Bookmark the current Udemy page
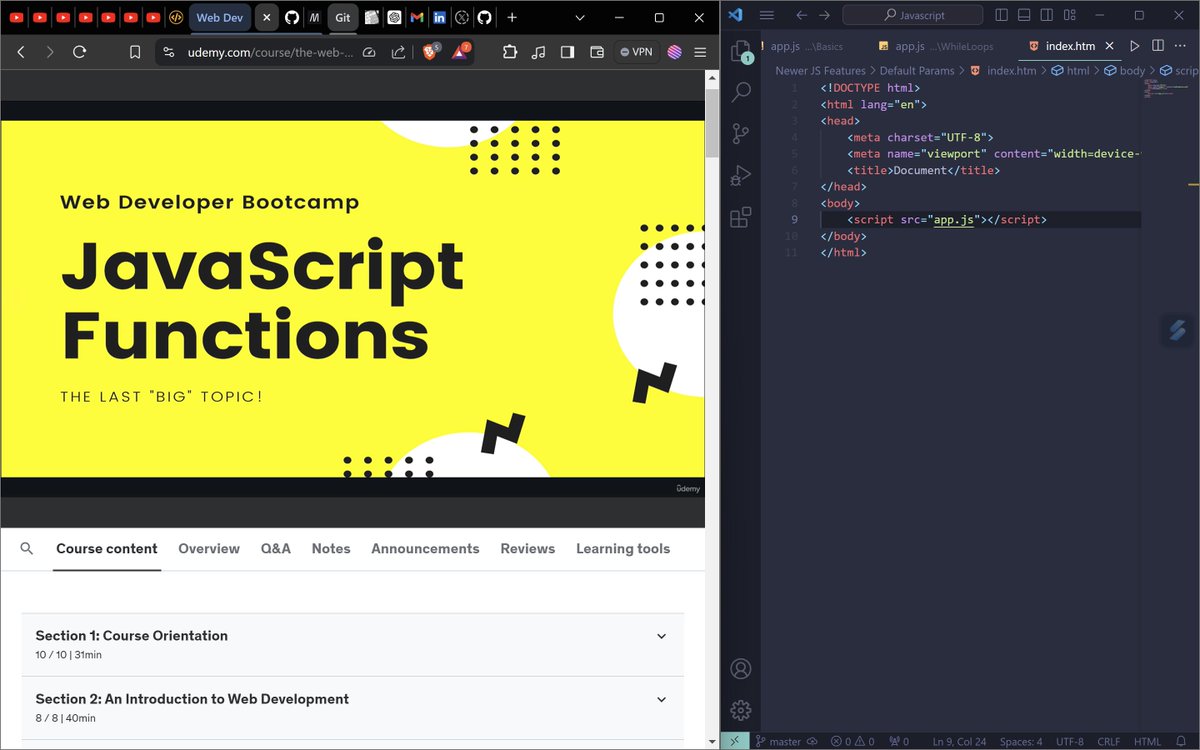 (x=135, y=52)
